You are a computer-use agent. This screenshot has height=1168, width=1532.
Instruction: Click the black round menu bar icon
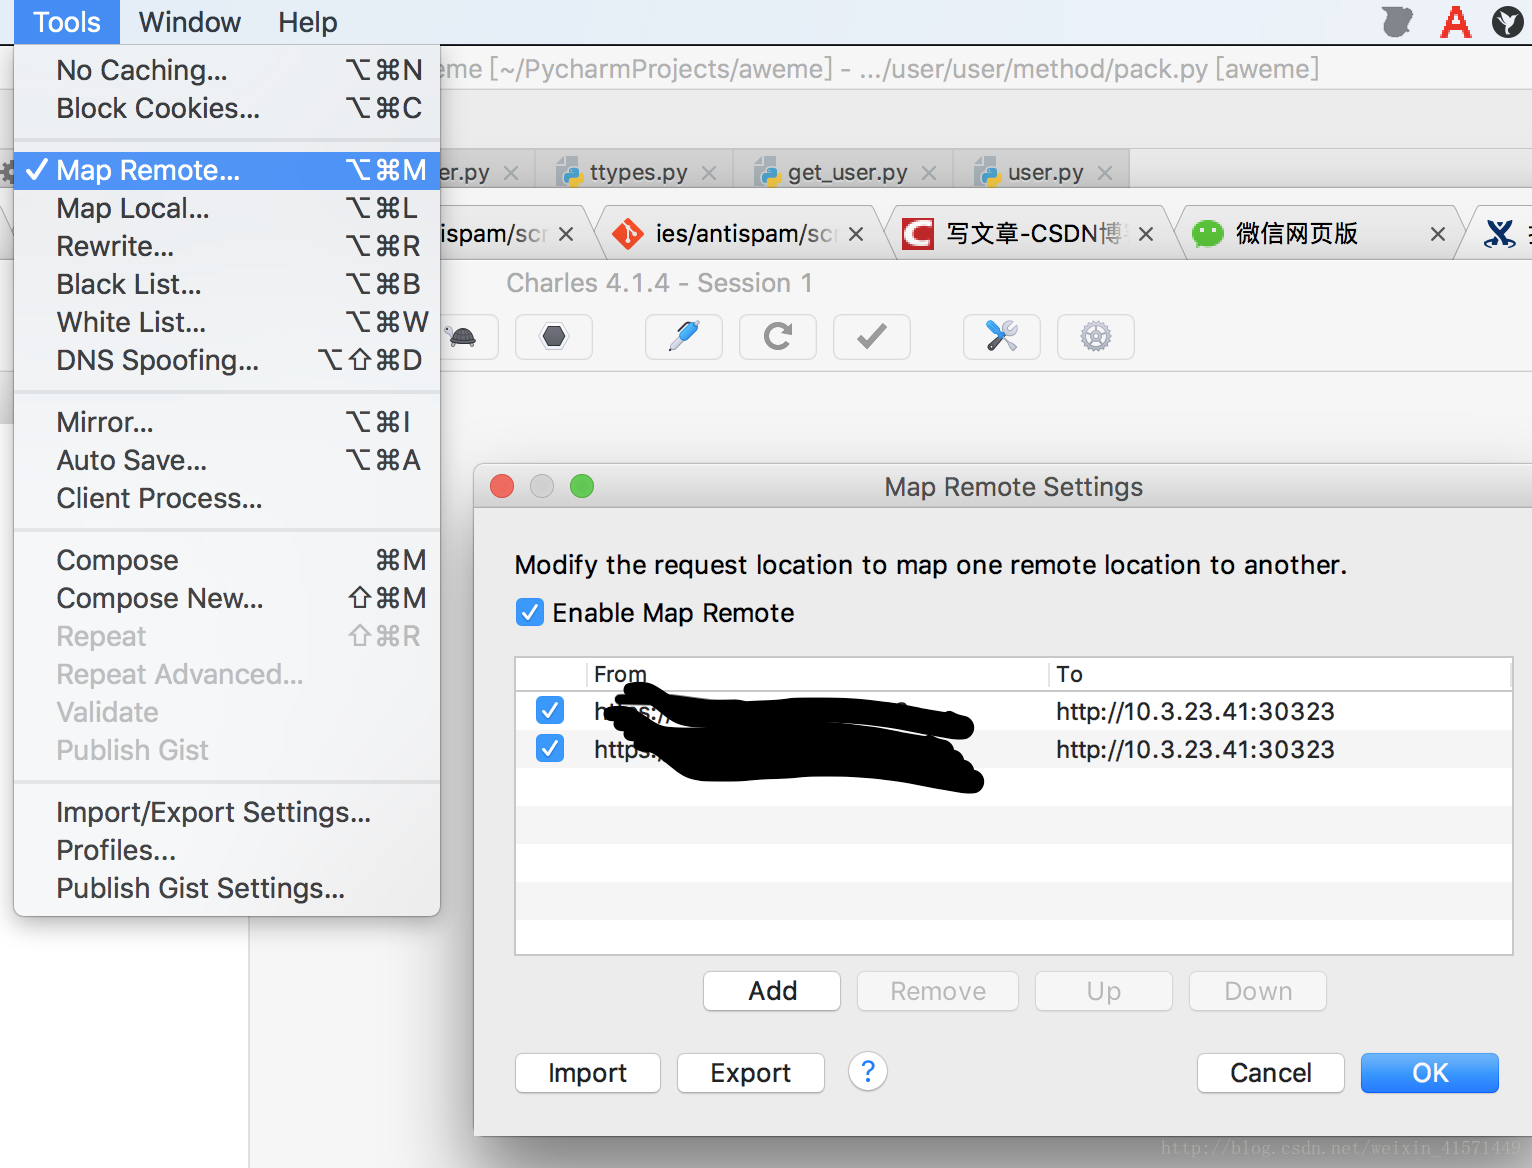pyautogui.click(x=1507, y=21)
